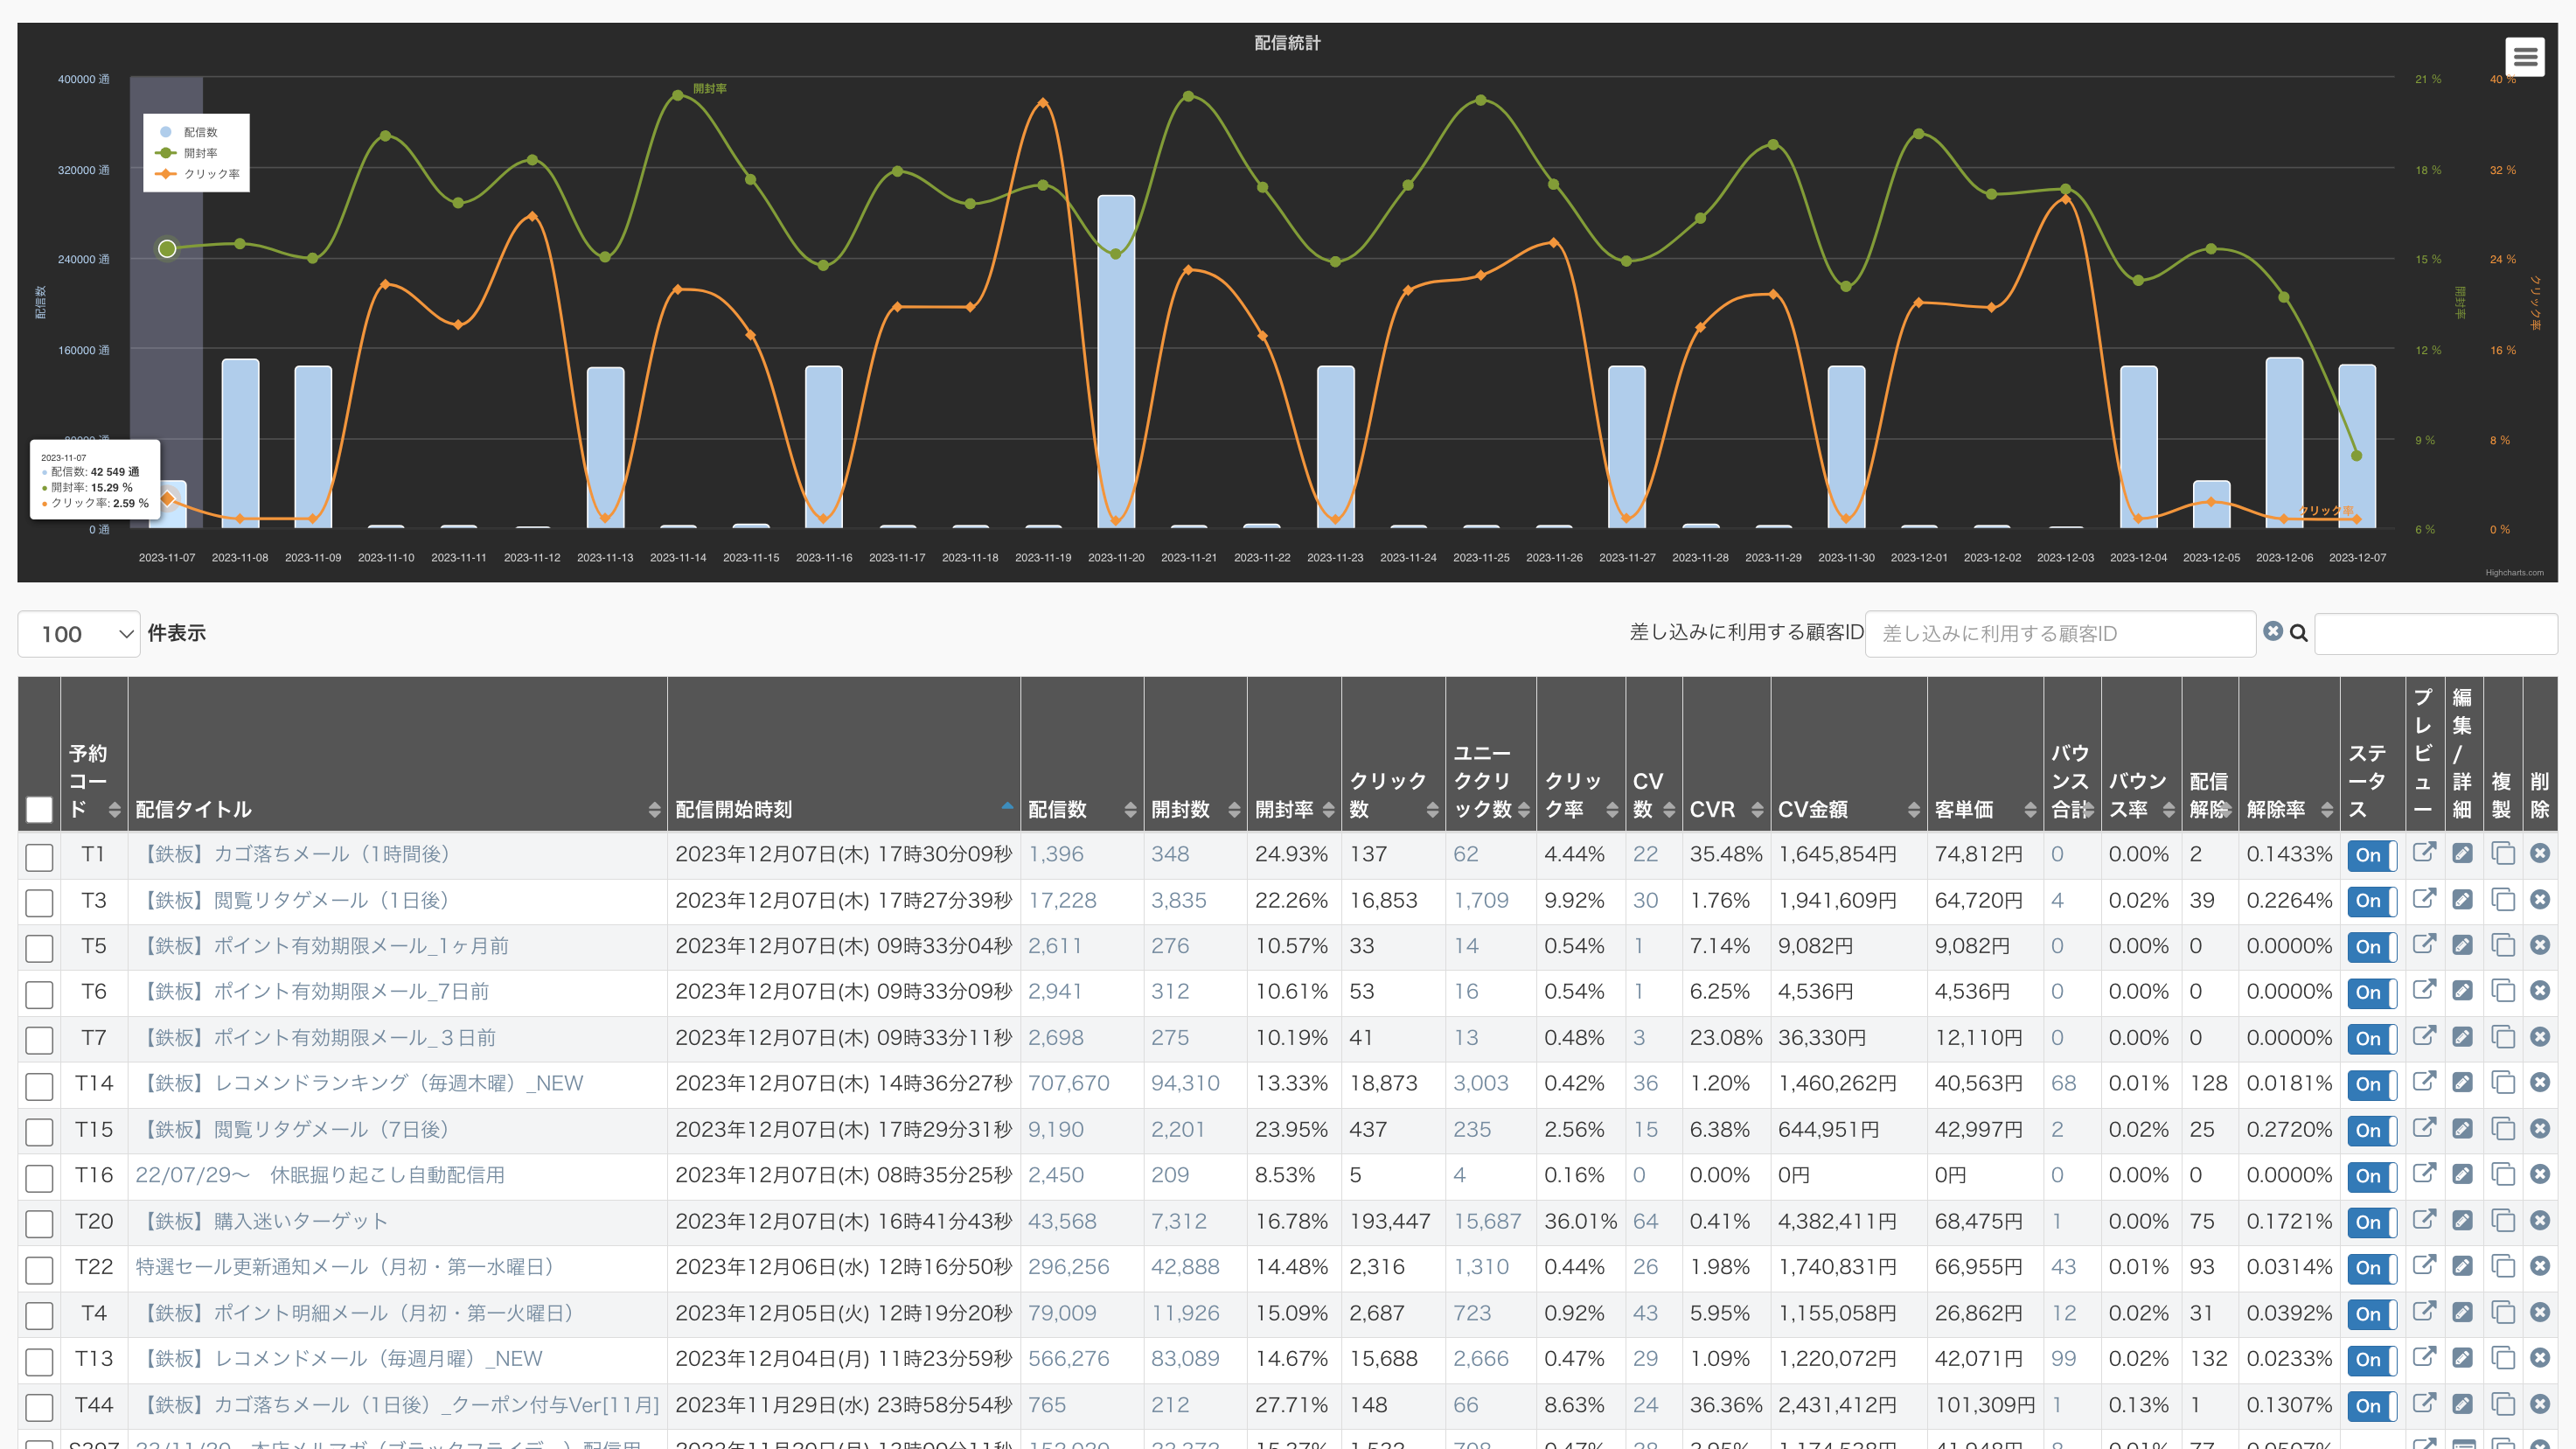Click the magnifier search icon
Image resolution: width=2576 pixels, height=1449 pixels.
click(x=2299, y=633)
